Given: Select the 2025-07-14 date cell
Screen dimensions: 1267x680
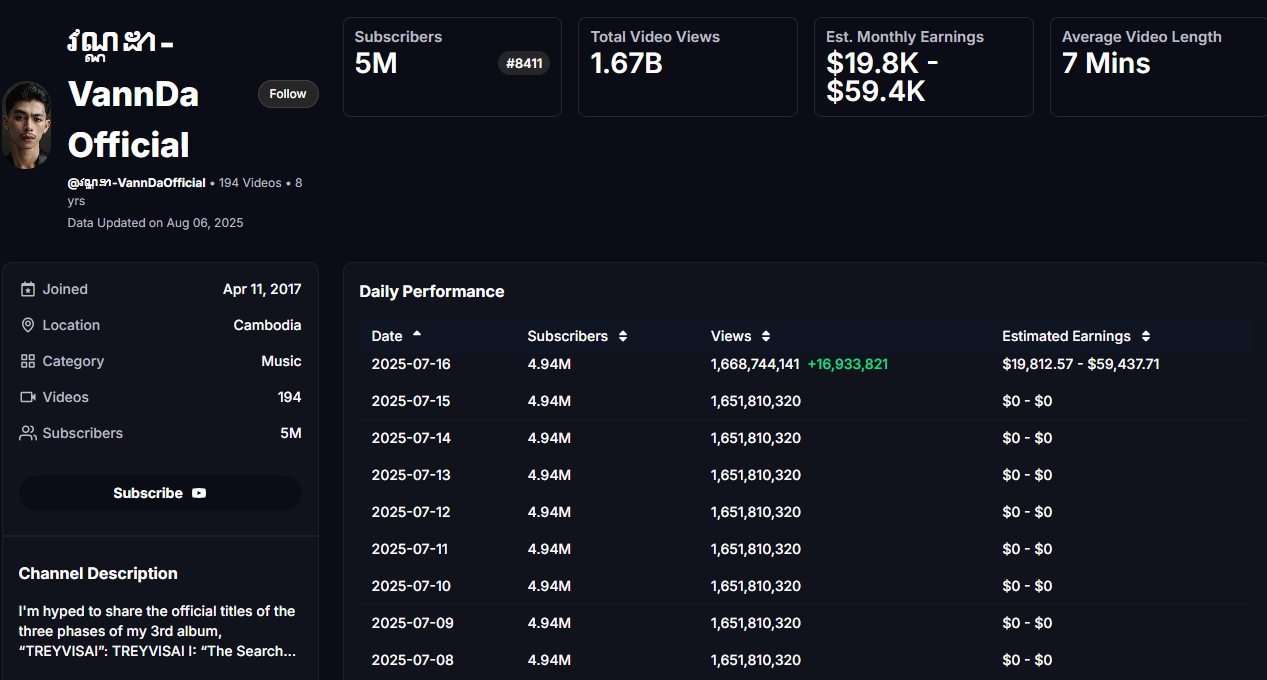Looking at the screenshot, I should point(411,438).
